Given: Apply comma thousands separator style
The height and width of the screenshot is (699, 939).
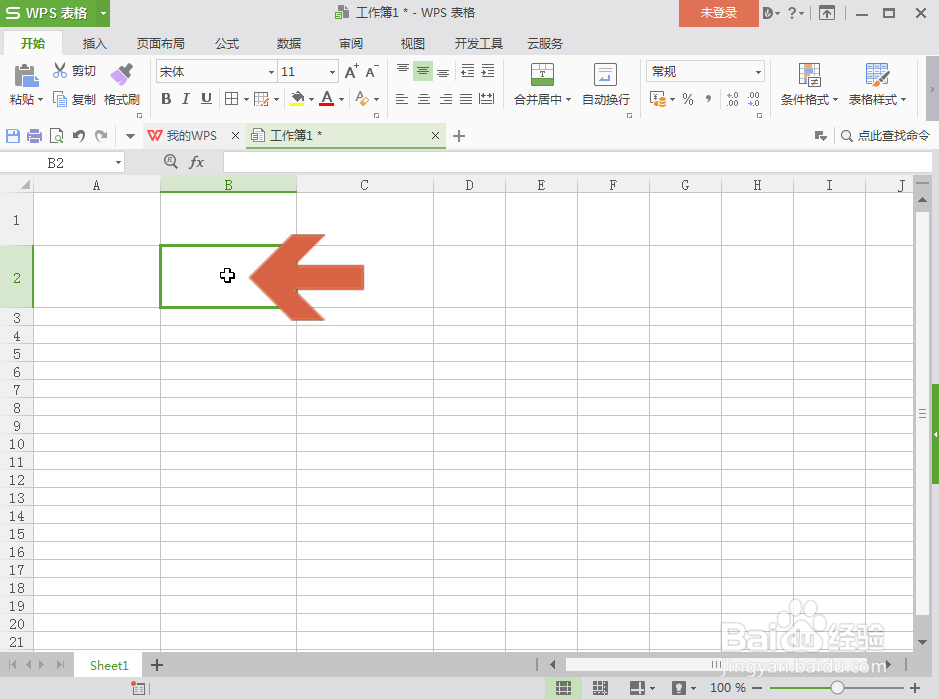Looking at the screenshot, I should [x=708, y=99].
